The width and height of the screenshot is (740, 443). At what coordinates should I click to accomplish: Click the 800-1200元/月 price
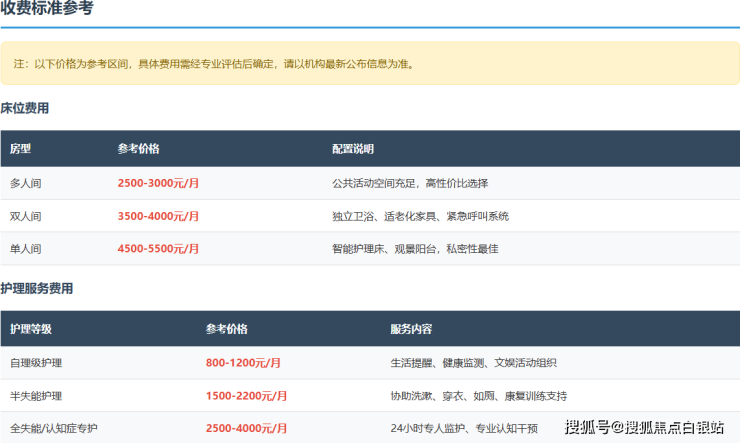[x=243, y=363]
